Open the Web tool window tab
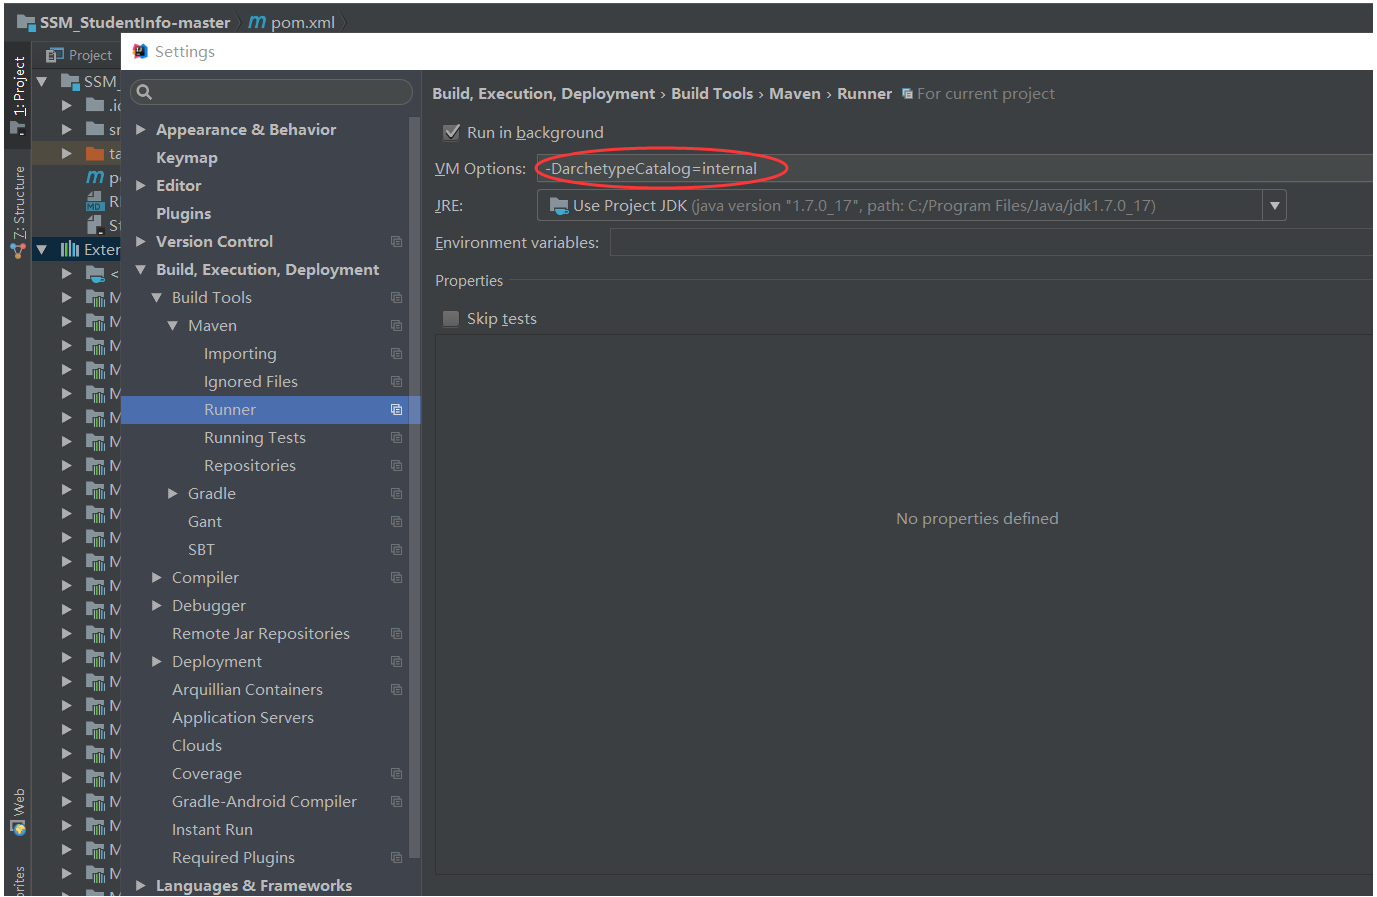Image resolution: width=1377 pixels, height=897 pixels. click(18, 811)
